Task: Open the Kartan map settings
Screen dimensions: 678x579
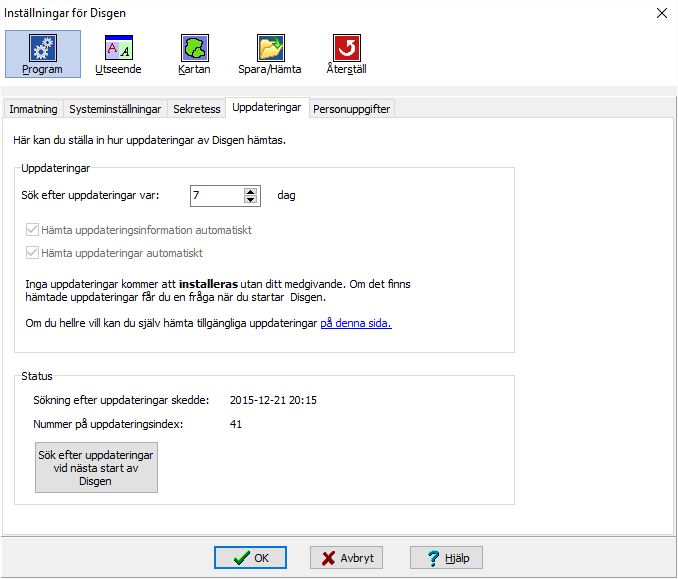Action: [194, 54]
